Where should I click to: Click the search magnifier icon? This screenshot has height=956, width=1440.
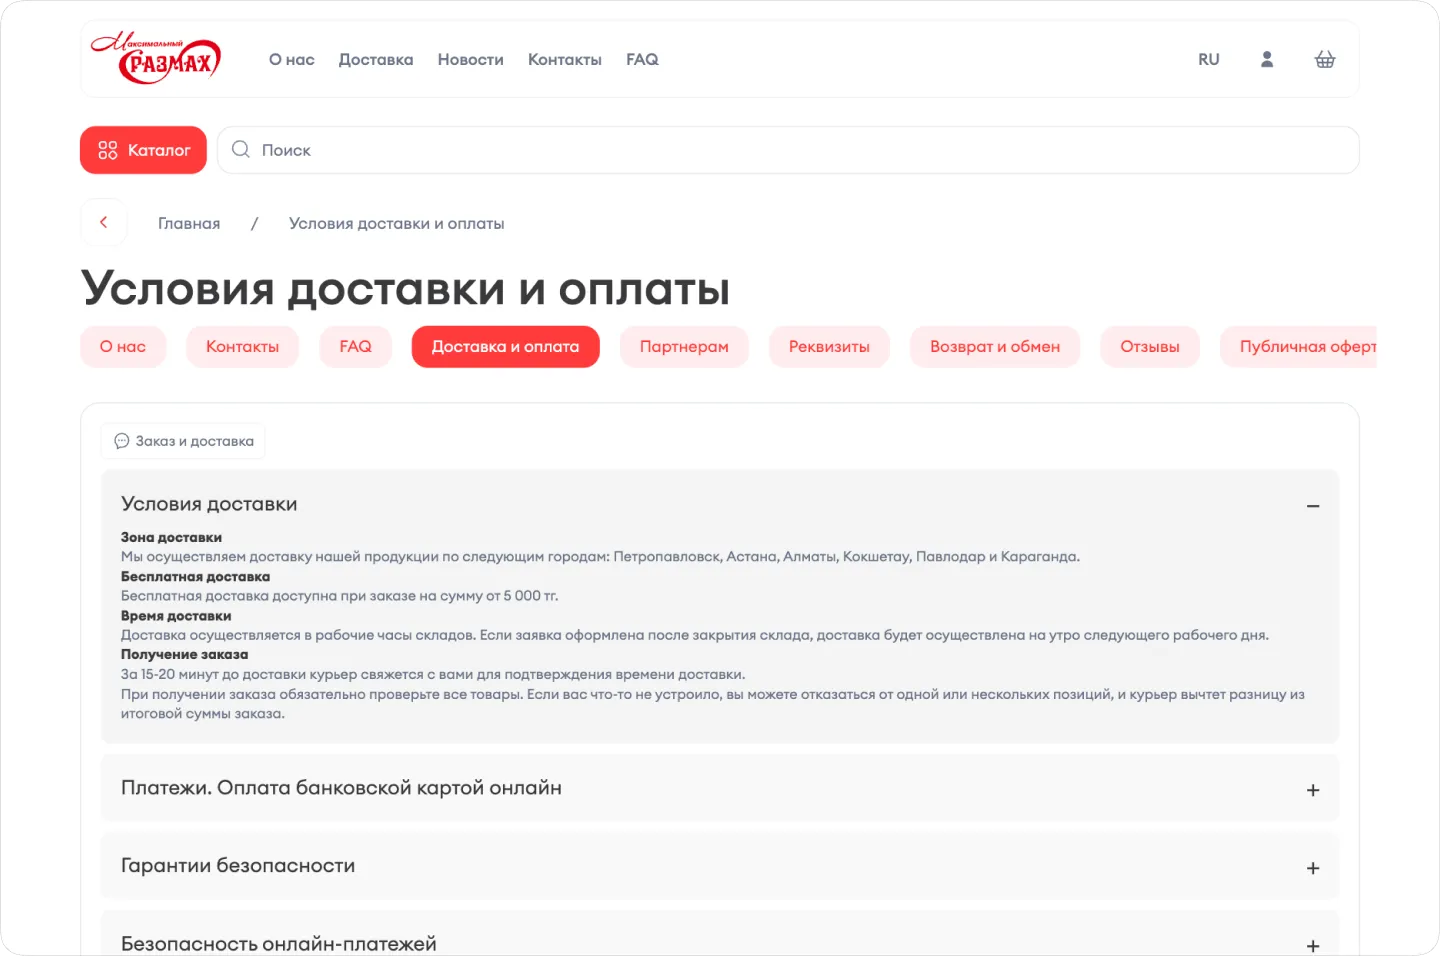tap(239, 149)
